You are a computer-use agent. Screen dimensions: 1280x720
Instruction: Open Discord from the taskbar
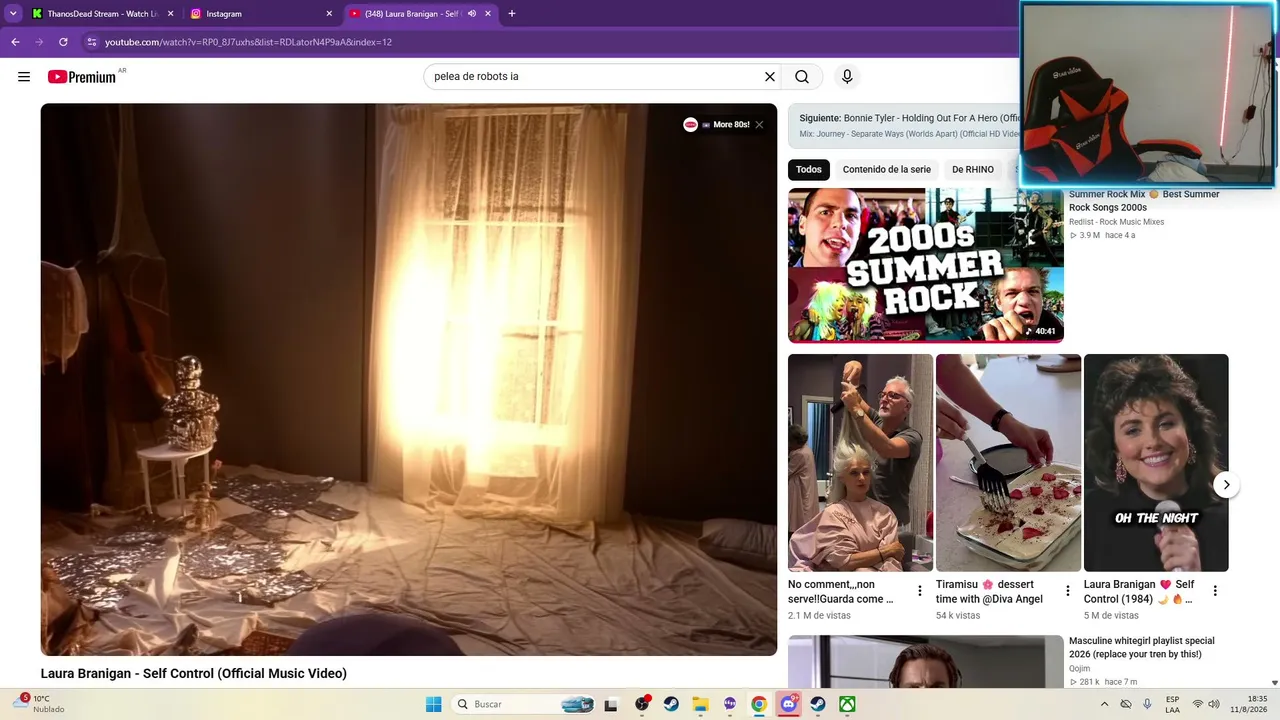(789, 704)
